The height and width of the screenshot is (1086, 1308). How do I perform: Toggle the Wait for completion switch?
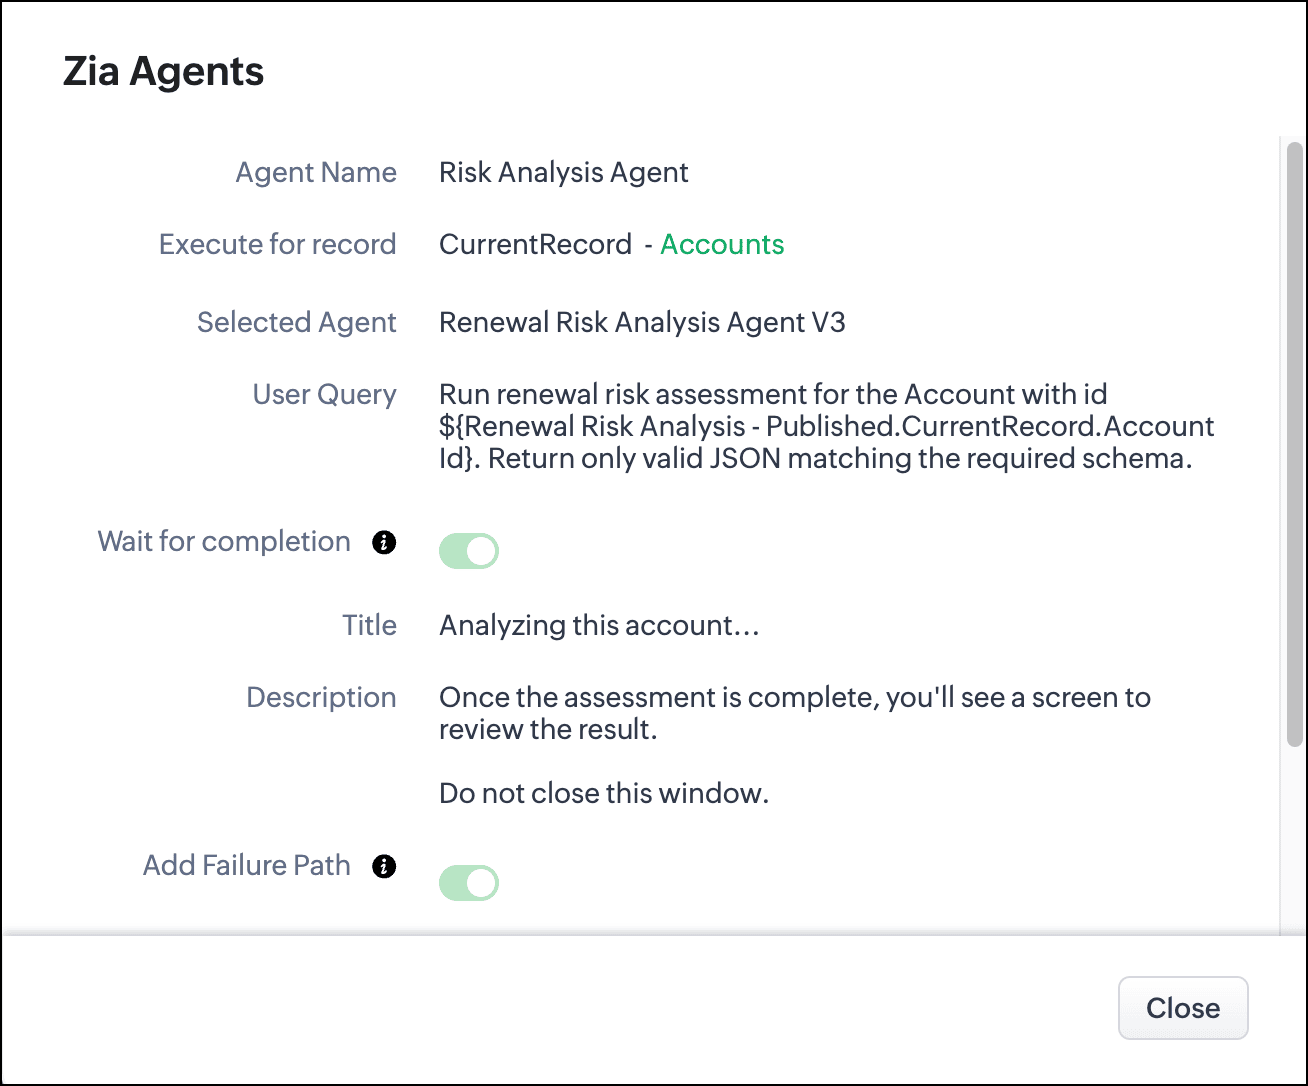pyautogui.click(x=469, y=551)
